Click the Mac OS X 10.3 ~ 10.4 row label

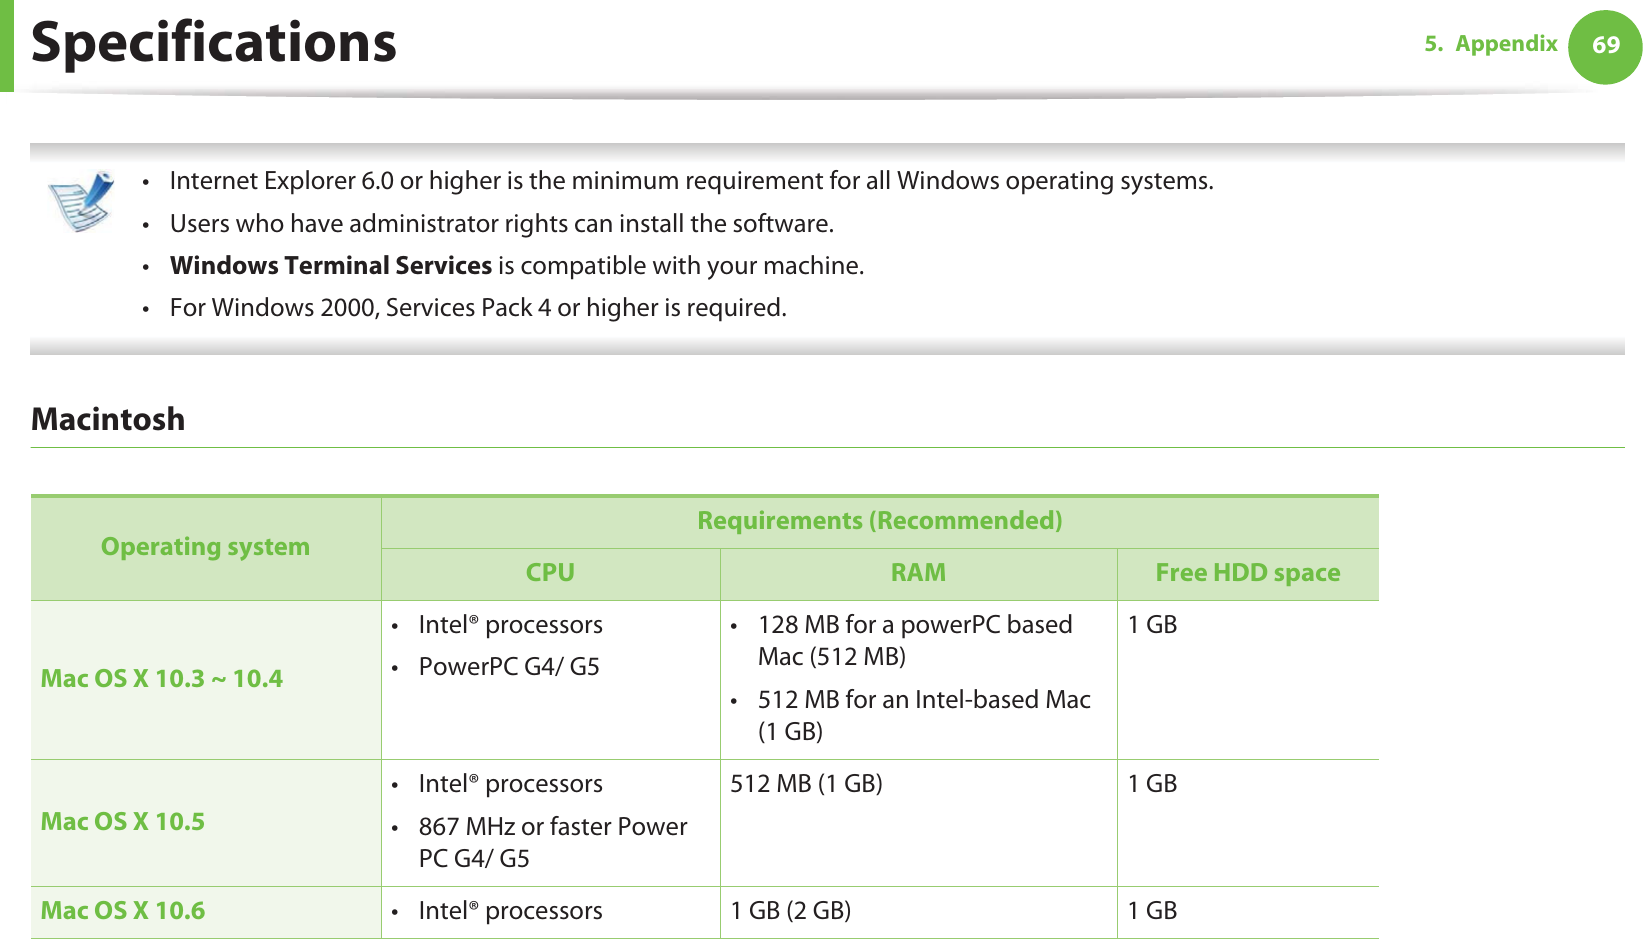tap(162, 679)
